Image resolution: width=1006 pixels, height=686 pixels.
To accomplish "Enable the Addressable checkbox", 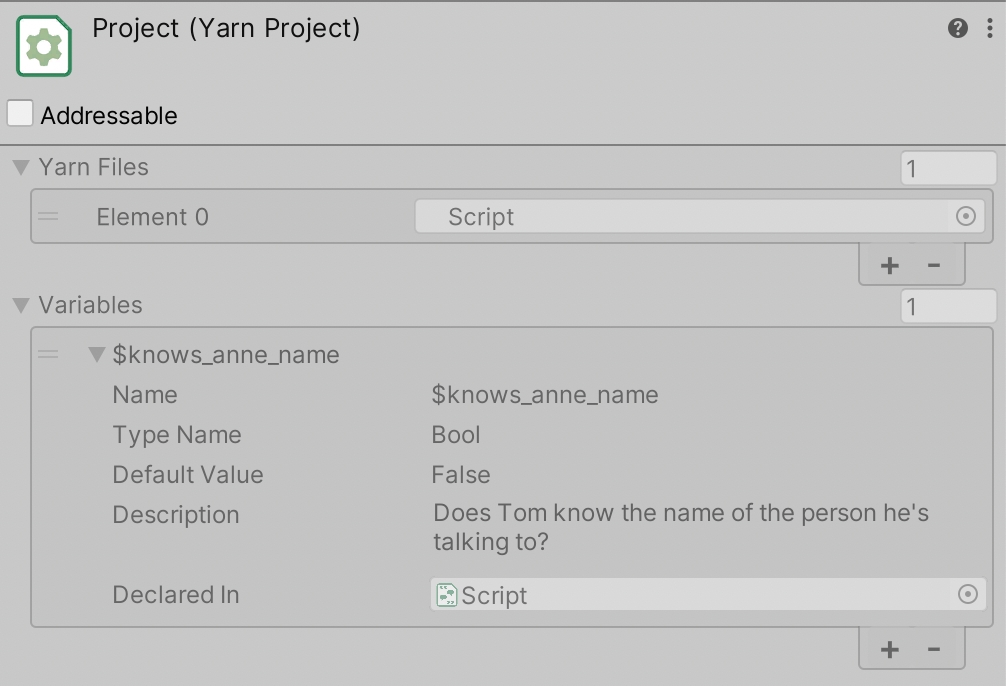I will (20, 114).
